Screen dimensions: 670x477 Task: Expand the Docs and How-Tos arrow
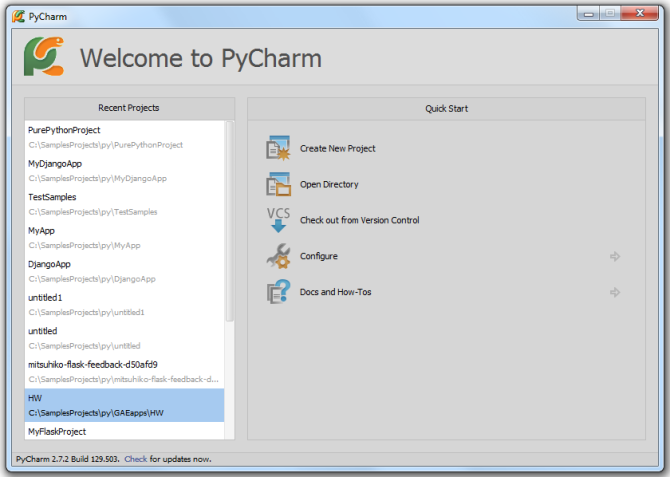(x=615, y=292)
